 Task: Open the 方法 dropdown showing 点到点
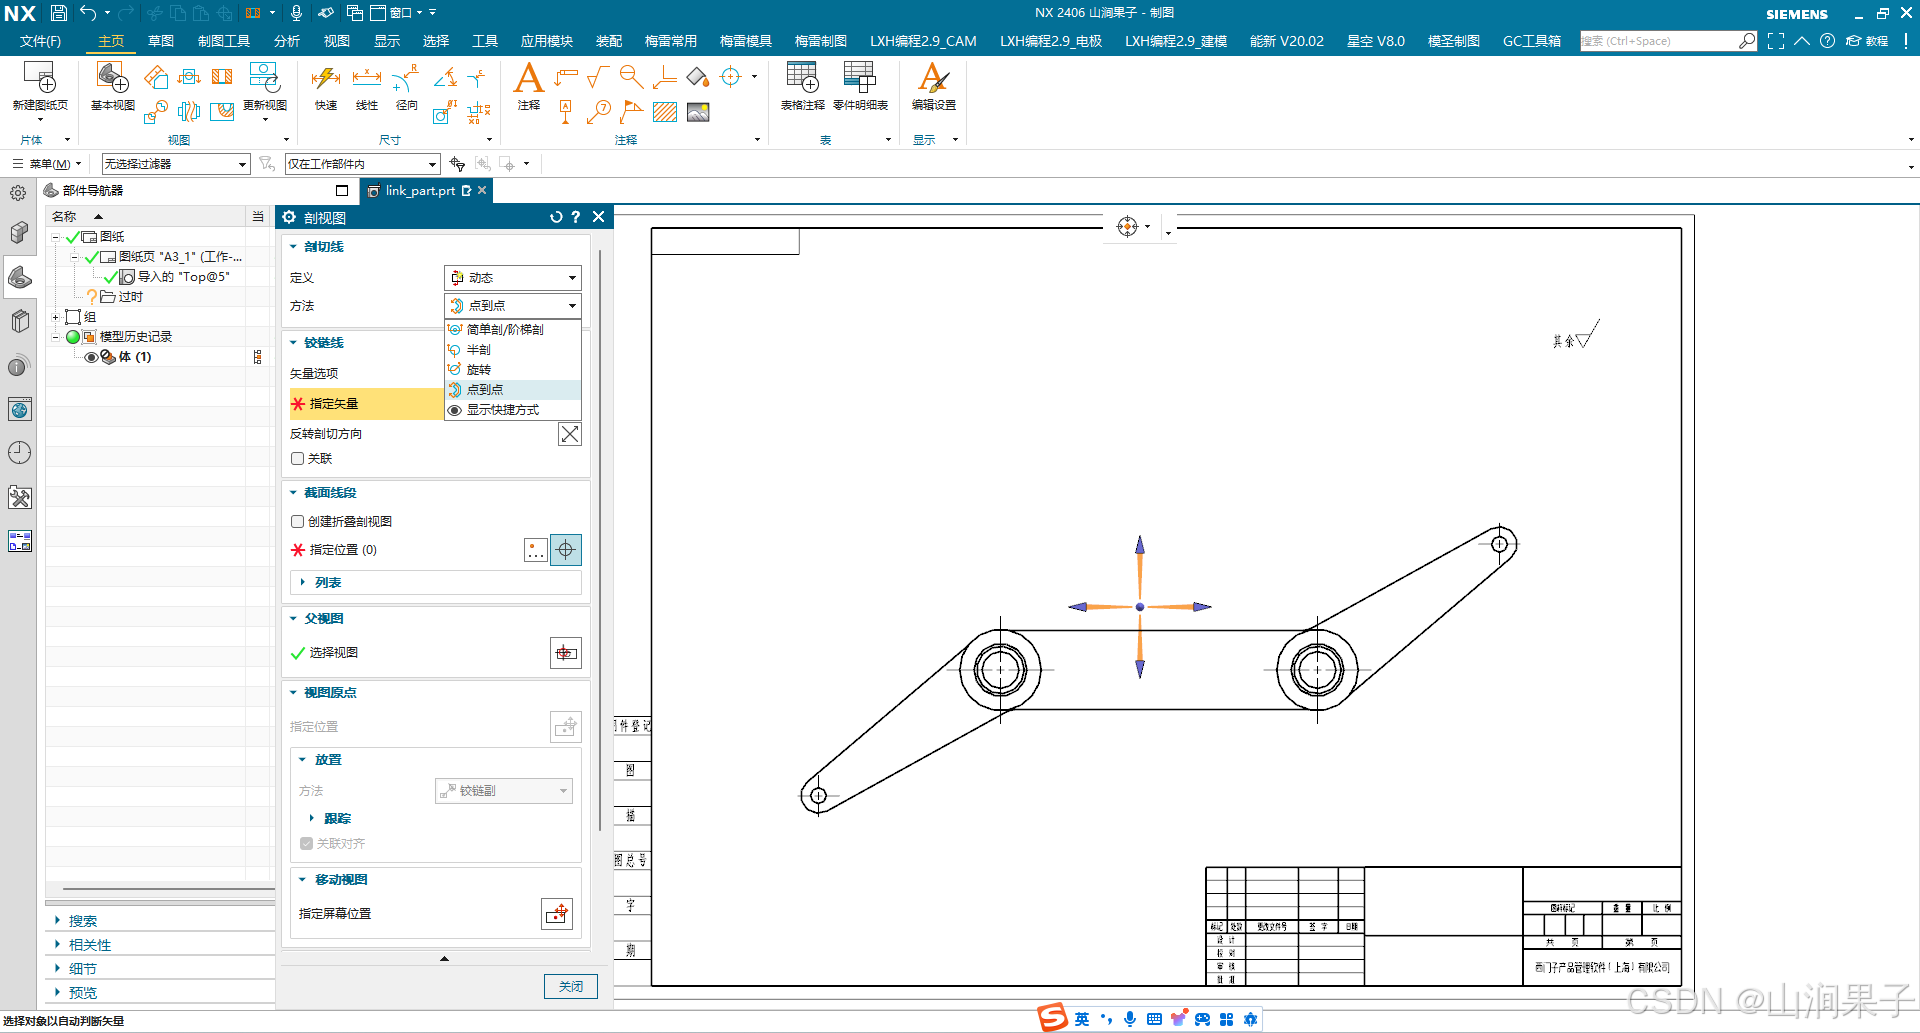pyautogui.click(x=512, y=305)
